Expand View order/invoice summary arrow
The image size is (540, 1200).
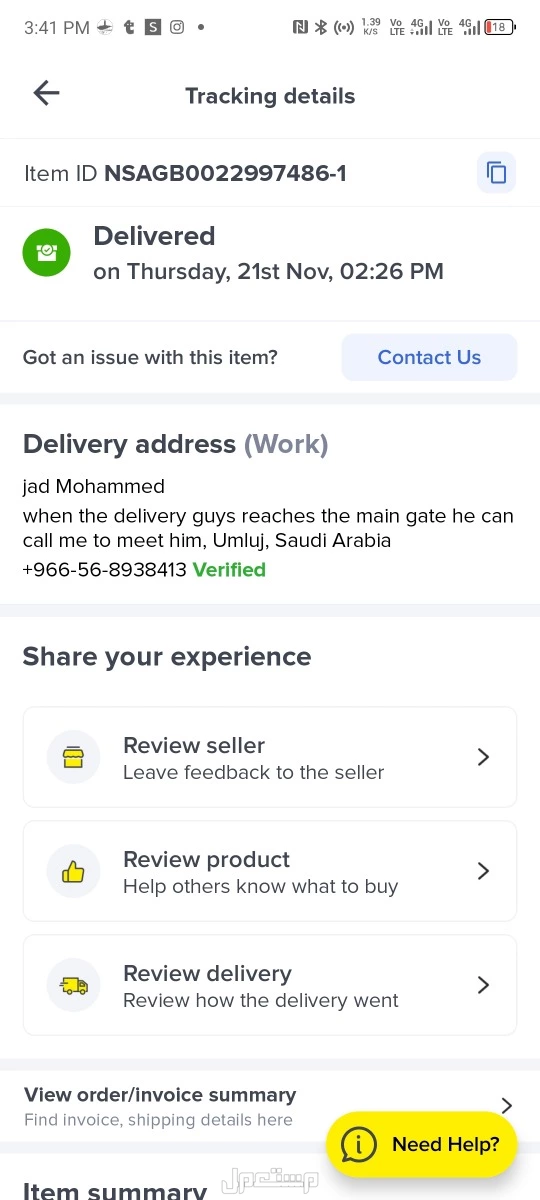[507, 1106]
